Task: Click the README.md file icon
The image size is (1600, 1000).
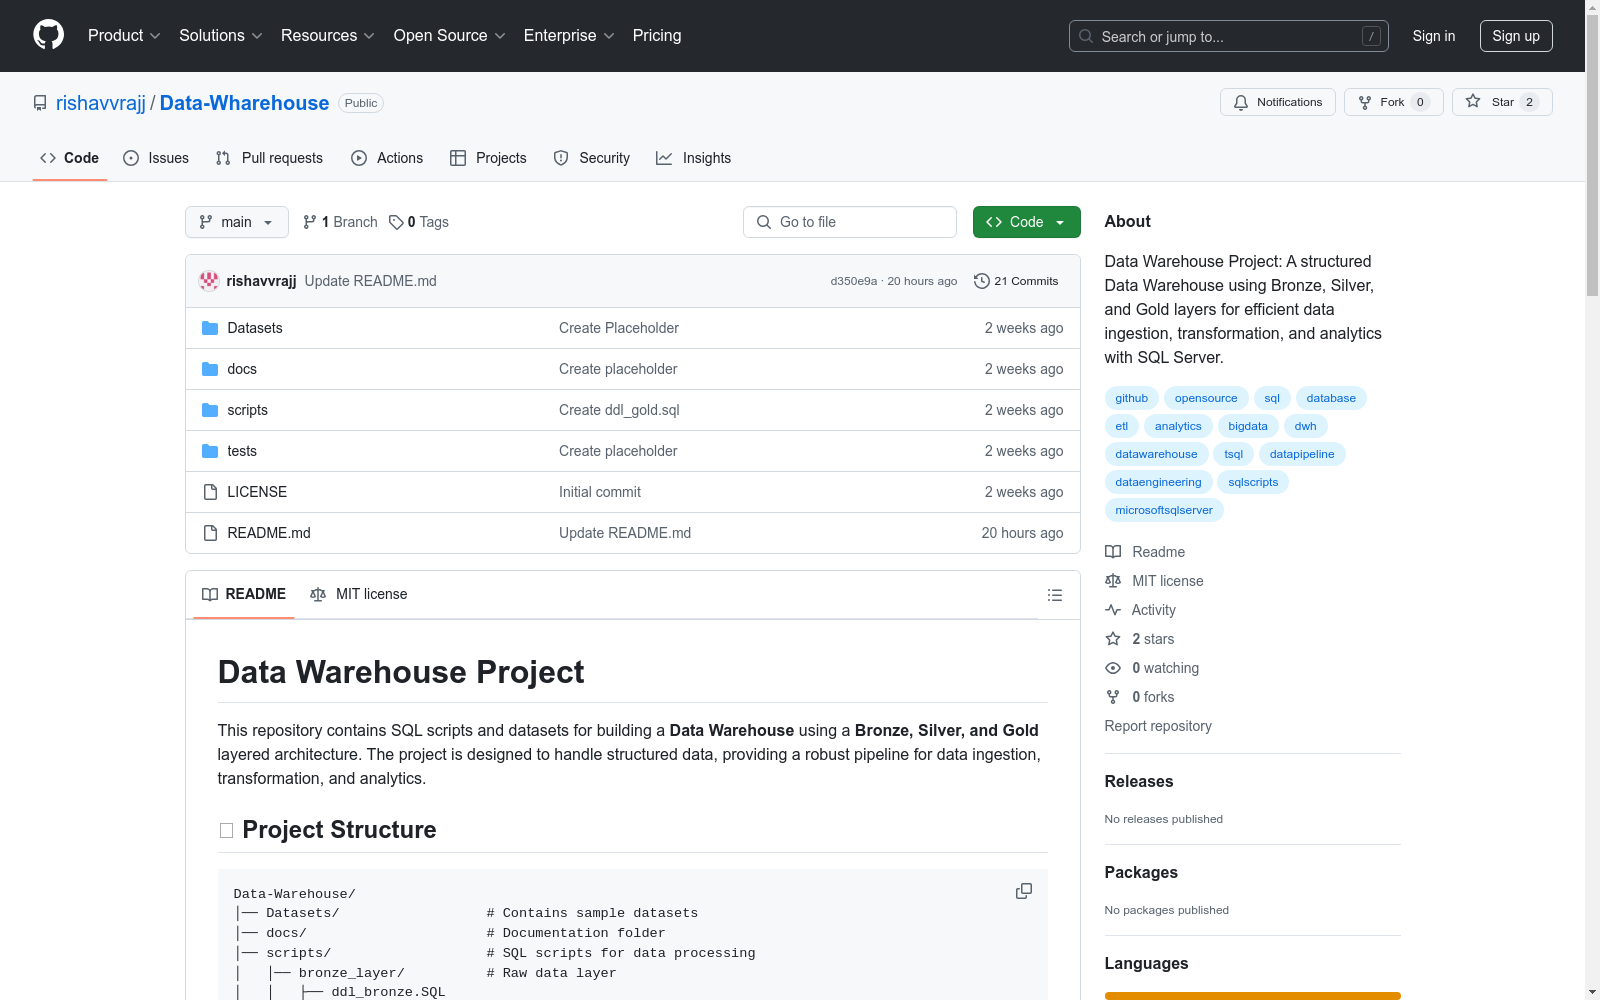Action: click(x=210, y=533)
